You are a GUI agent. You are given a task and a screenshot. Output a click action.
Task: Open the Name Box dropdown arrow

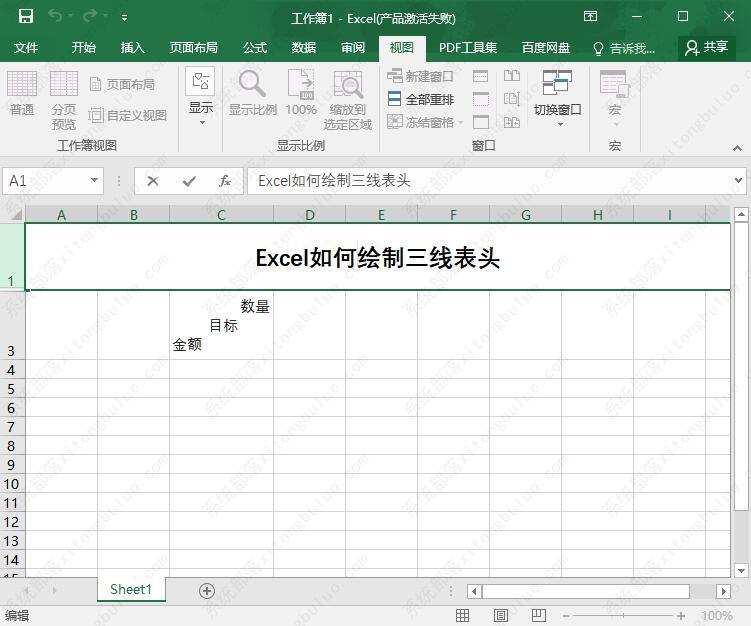pyautogui.click(x=95, y=181)
